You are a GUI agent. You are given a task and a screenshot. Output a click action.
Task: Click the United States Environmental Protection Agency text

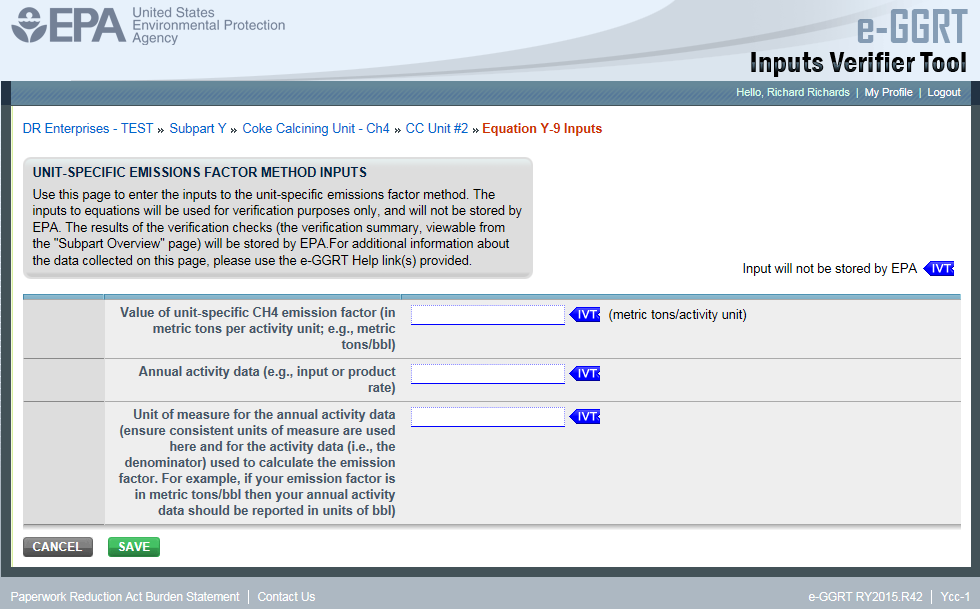208,26
